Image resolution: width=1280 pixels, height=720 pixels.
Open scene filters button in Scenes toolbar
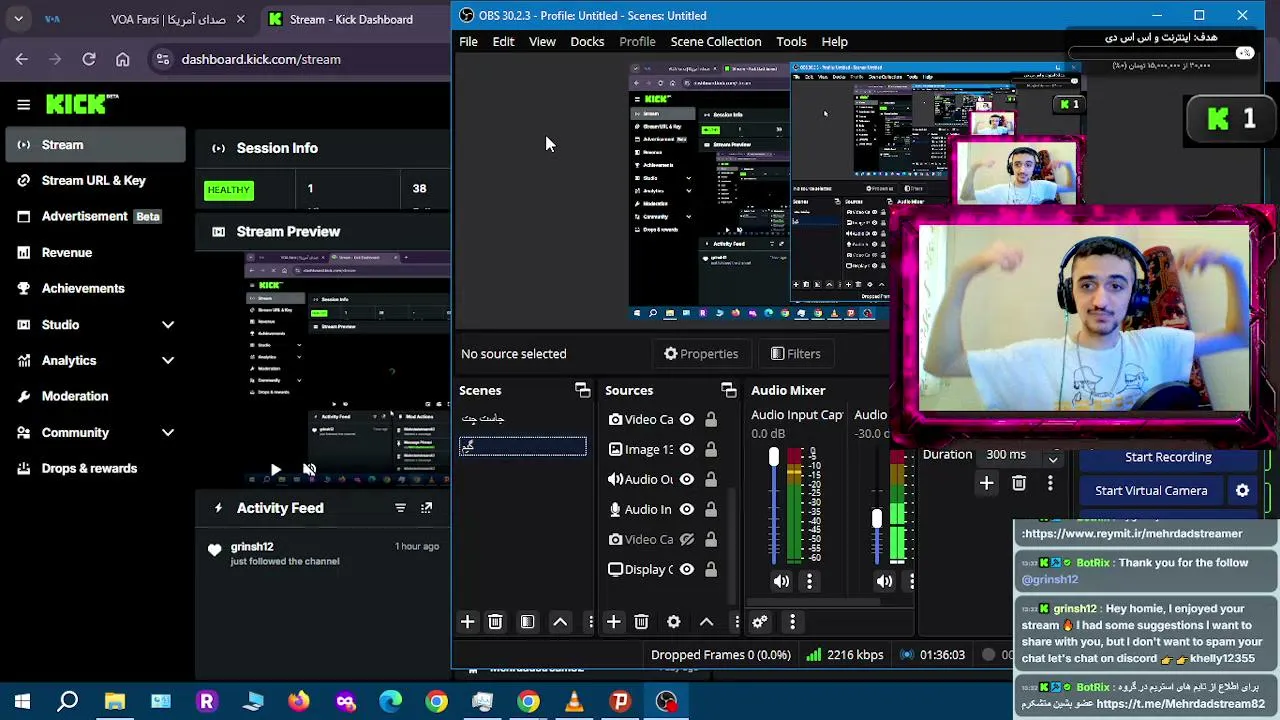(x=527, y=622)
